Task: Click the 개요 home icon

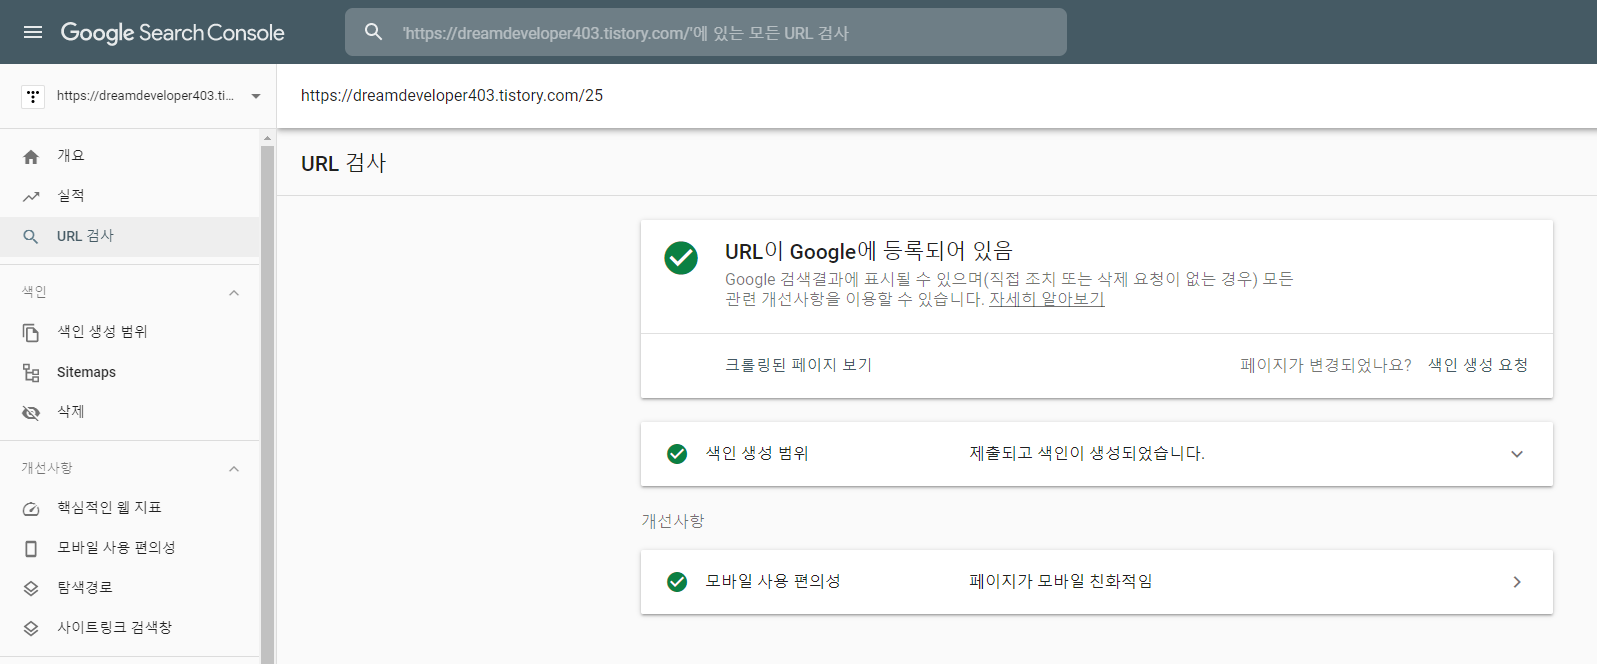Action: 31,156
